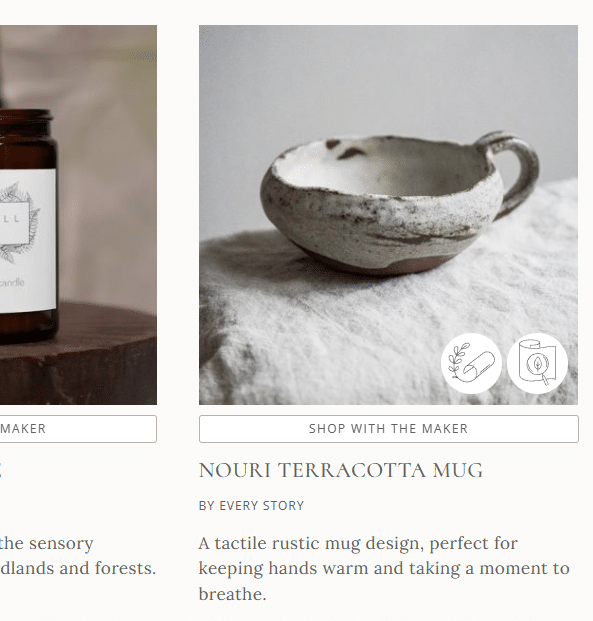593x621 pixels.
Task: Click the threaded rim of the amber jar
Action: (26, 116)
